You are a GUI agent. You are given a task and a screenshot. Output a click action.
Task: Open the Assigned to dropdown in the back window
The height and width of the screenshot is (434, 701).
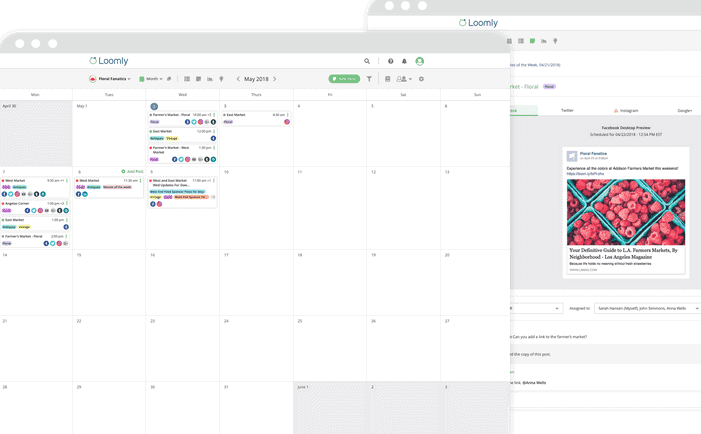point(647,308)
